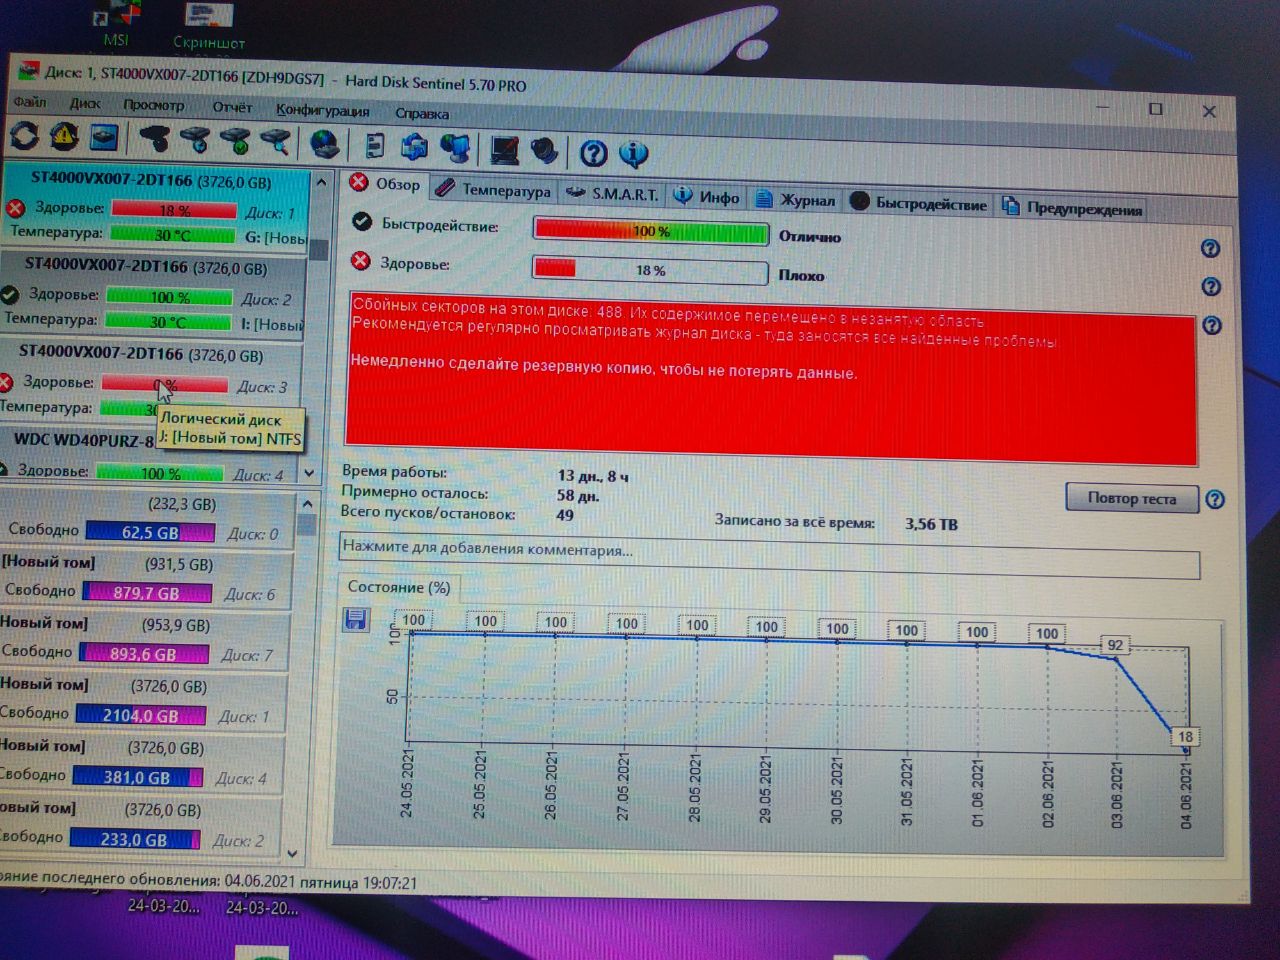This screenshot has width=1280, height=960.
Task: Switch to the Быстродействие tab
Action: [919, 204]
